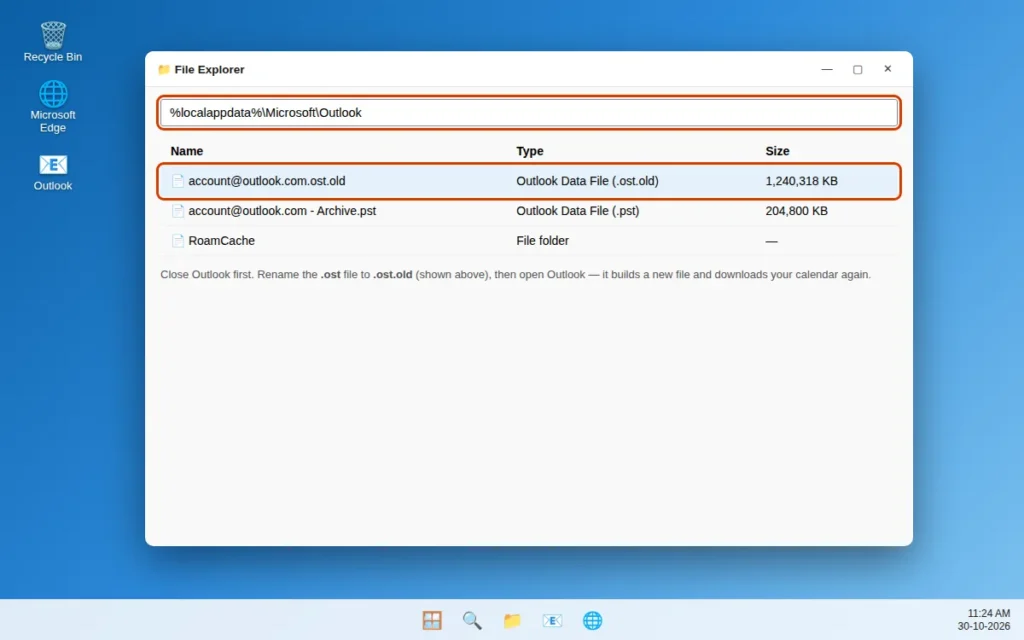
Task: Click file icon beside Archive.pst entry
Action: pyautogui.click(x=178, y=211)
